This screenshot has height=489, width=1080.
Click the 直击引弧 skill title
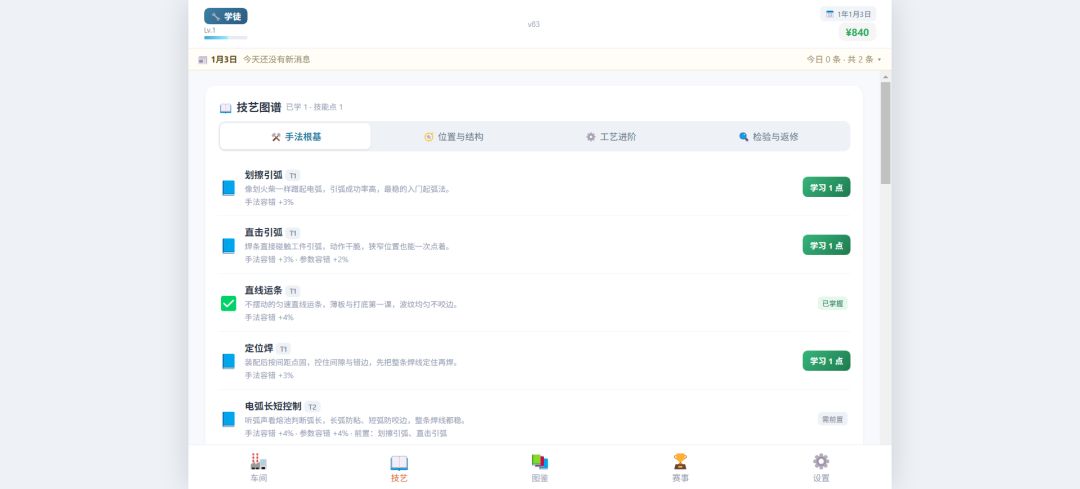pos(263,232)
